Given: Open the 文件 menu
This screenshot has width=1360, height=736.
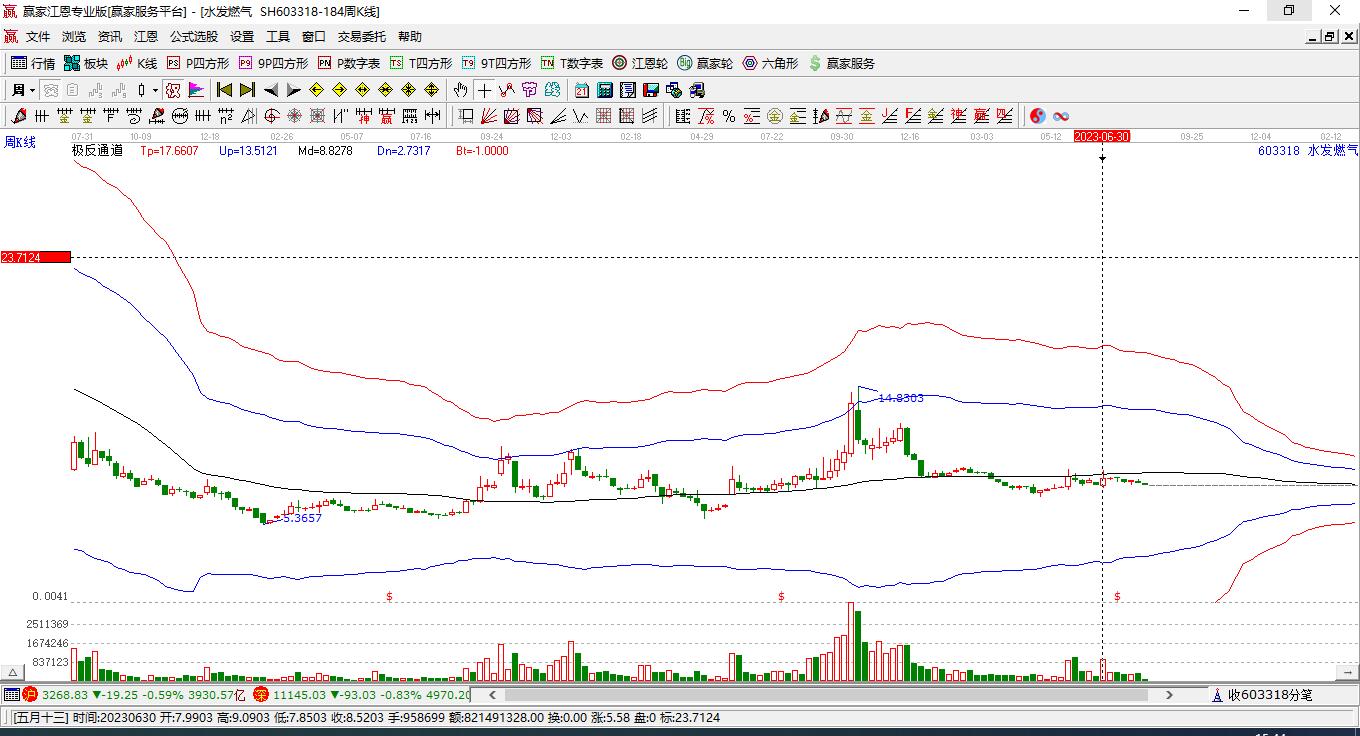Looking at the screenshot, I should click(x=38, y=37).
